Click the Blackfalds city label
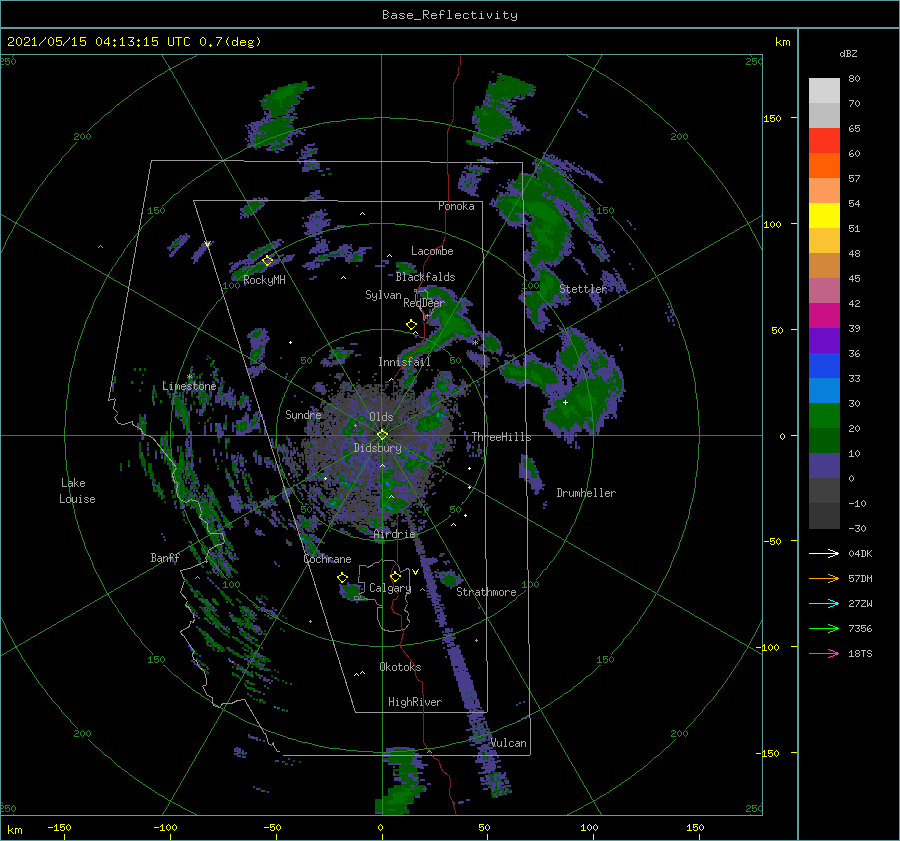This screenshot has height=841, width=900. pos(425,277)
